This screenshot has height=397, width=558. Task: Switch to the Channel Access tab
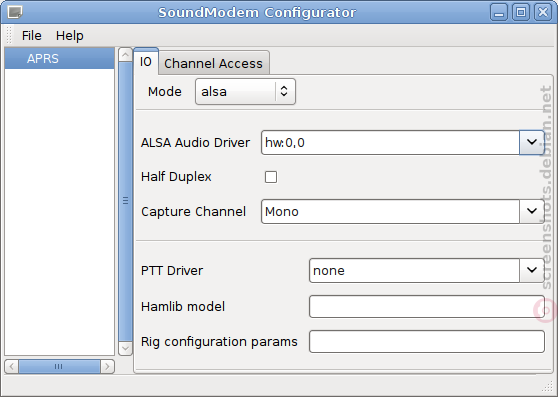point(213,63)
